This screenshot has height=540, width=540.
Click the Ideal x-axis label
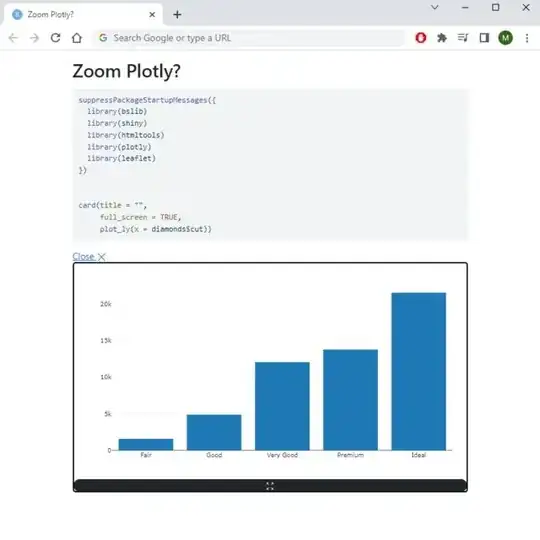point(419,455)
